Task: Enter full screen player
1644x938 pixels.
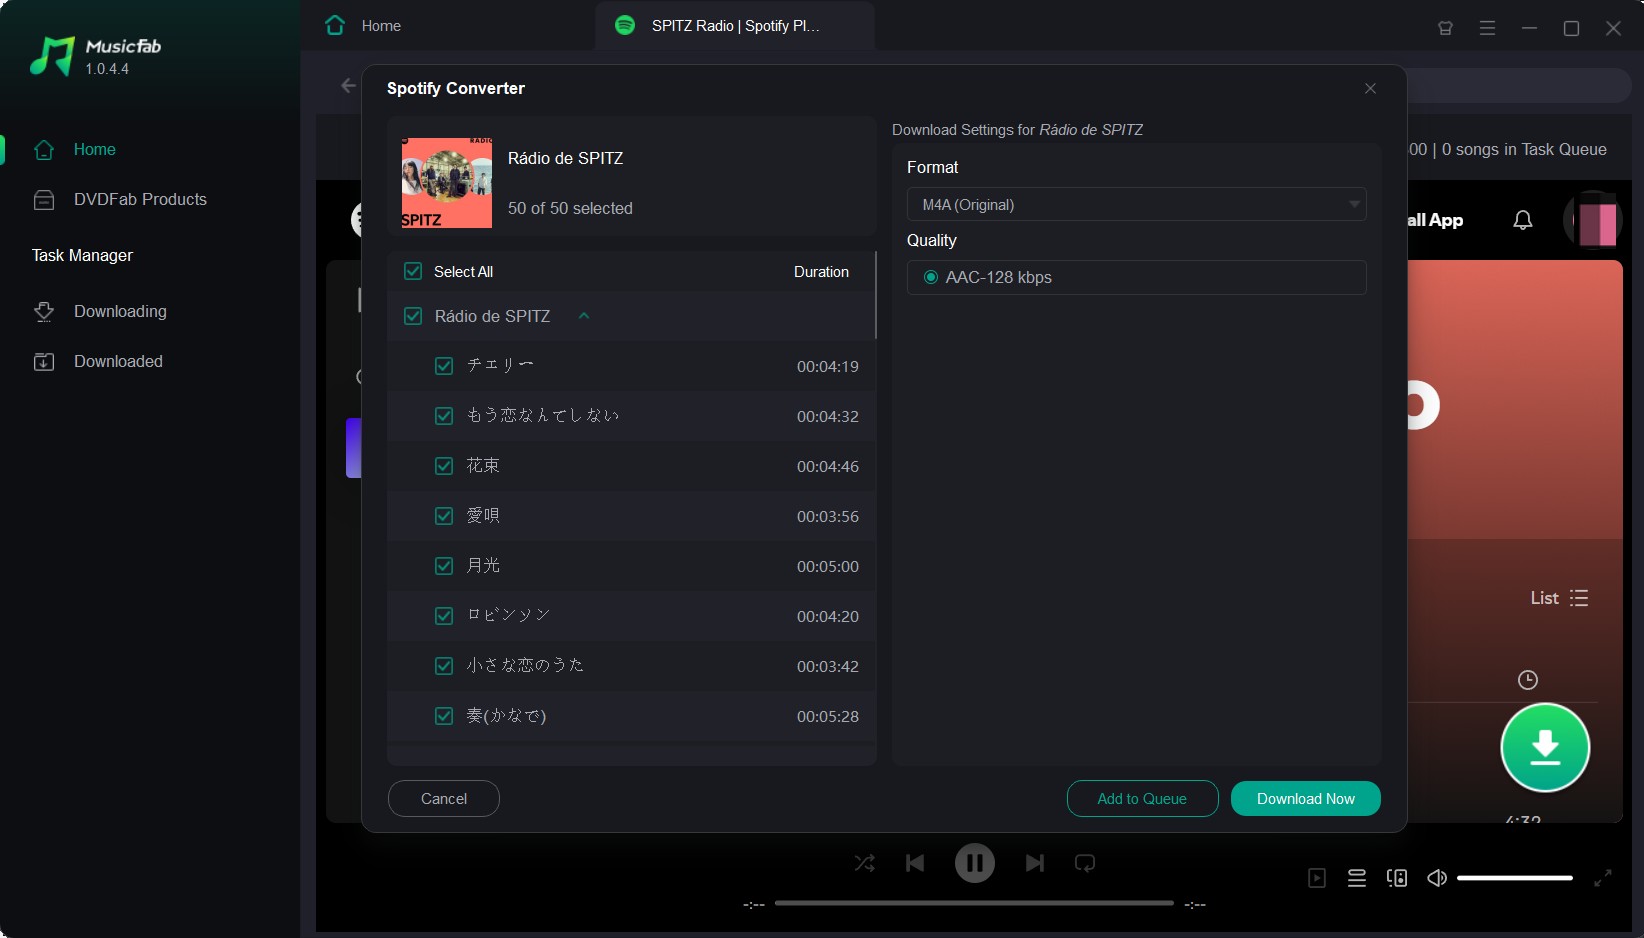Action: tap(1603, 878)
